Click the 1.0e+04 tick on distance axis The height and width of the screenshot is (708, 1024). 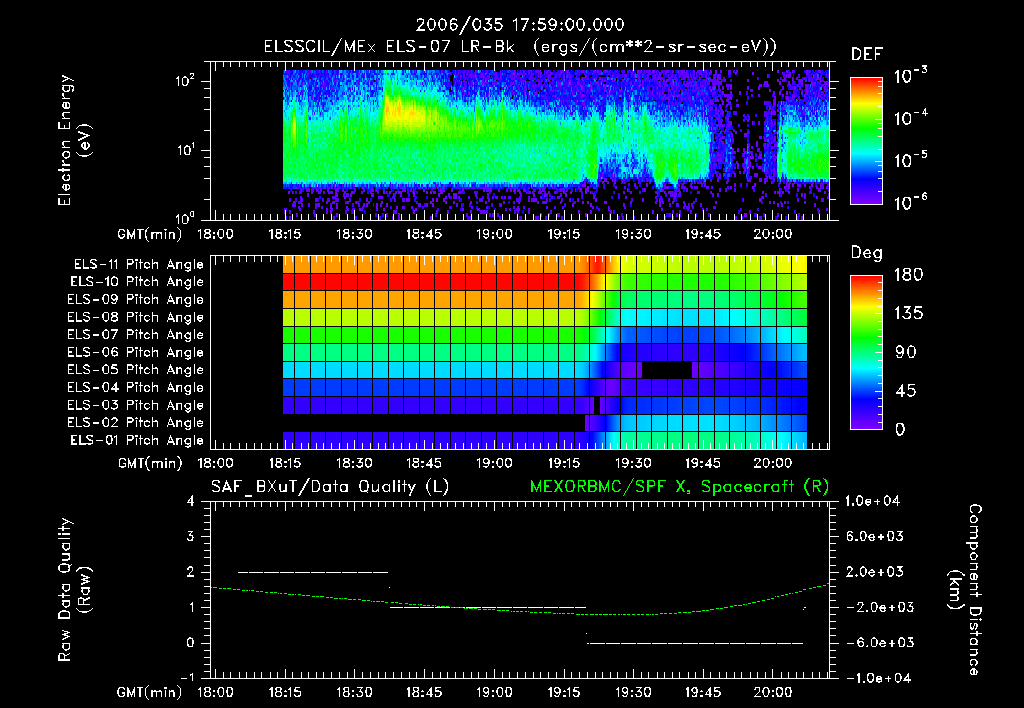[x=872, y=501]
